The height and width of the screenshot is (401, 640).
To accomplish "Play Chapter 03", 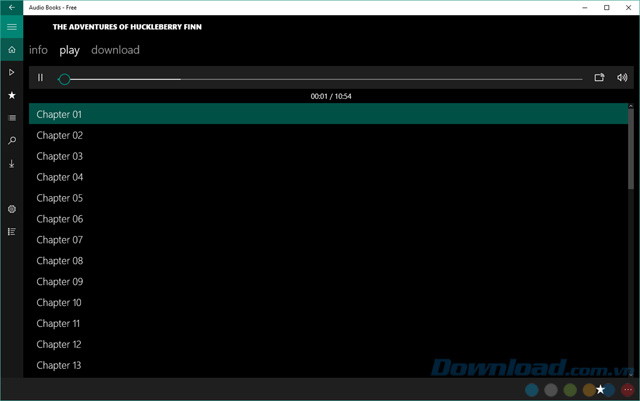I will pyautogui.click(x=328, y=156).
